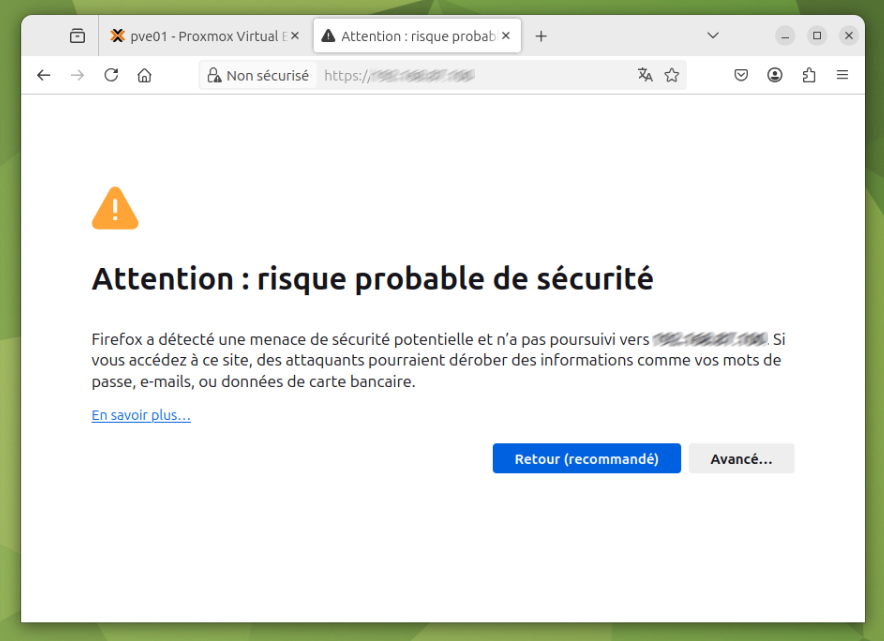Click the orange warning triangle
The image size is (884, 641).
coord(115,209)
